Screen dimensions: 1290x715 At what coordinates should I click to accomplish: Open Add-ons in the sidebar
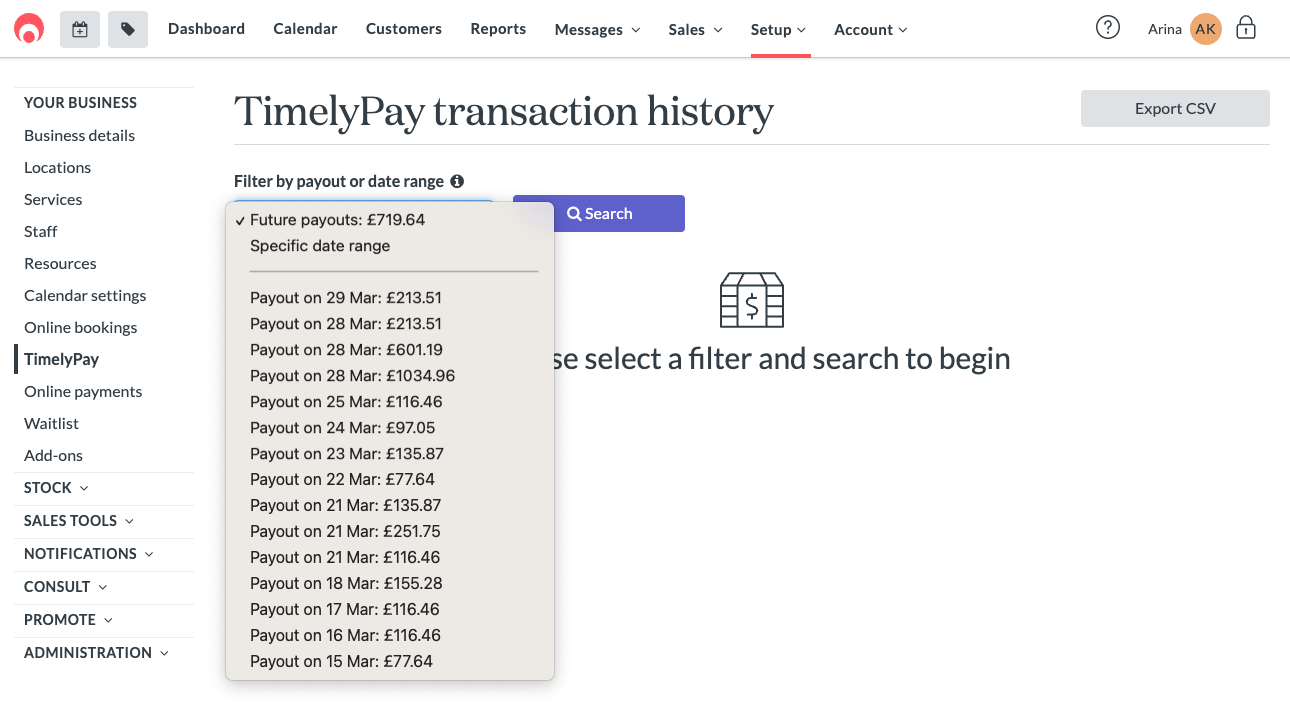click(53, 455)
